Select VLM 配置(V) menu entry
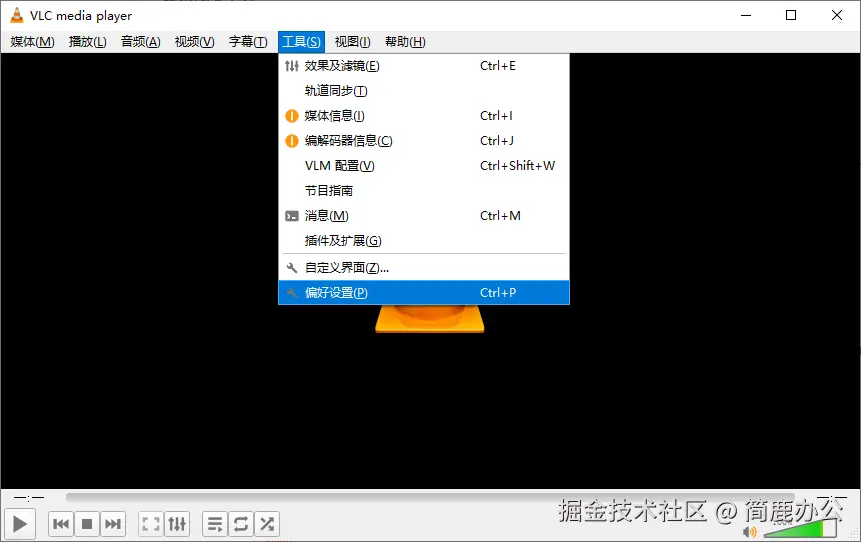Screen dimensions: 861x542 pos(424,166)
